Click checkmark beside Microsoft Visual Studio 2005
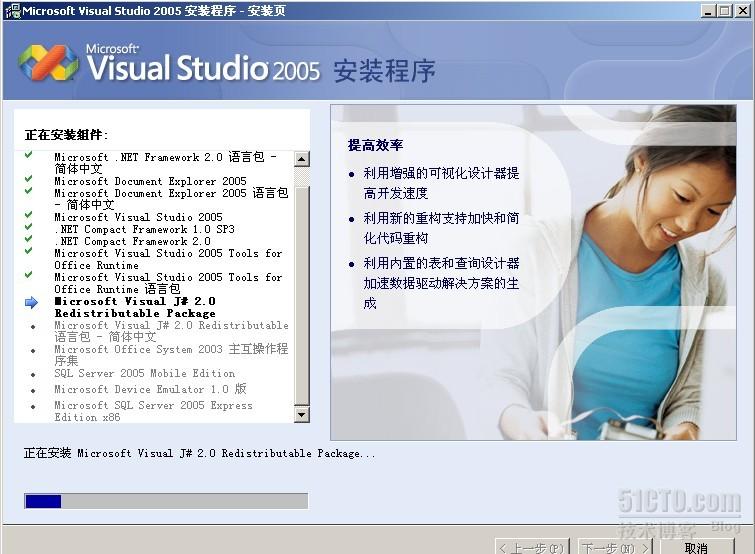Image resolution: width=755 pixels, height=554 pixels. tap(28, 215)
